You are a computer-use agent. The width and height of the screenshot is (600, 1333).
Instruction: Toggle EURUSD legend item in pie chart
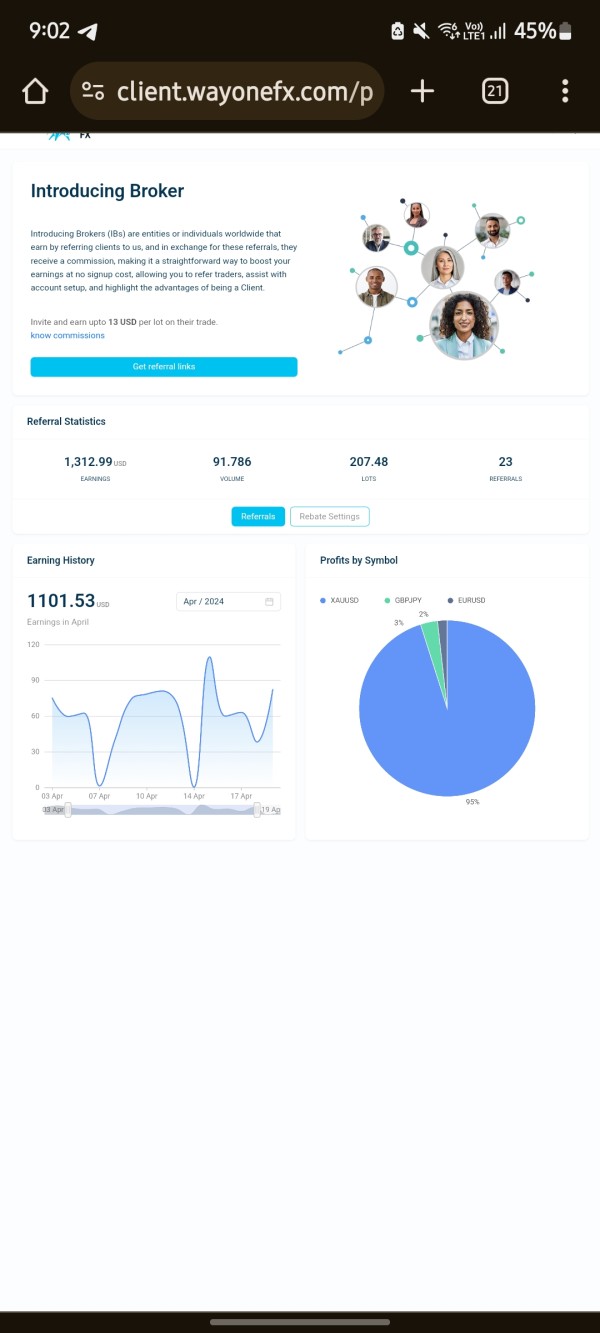466,600
